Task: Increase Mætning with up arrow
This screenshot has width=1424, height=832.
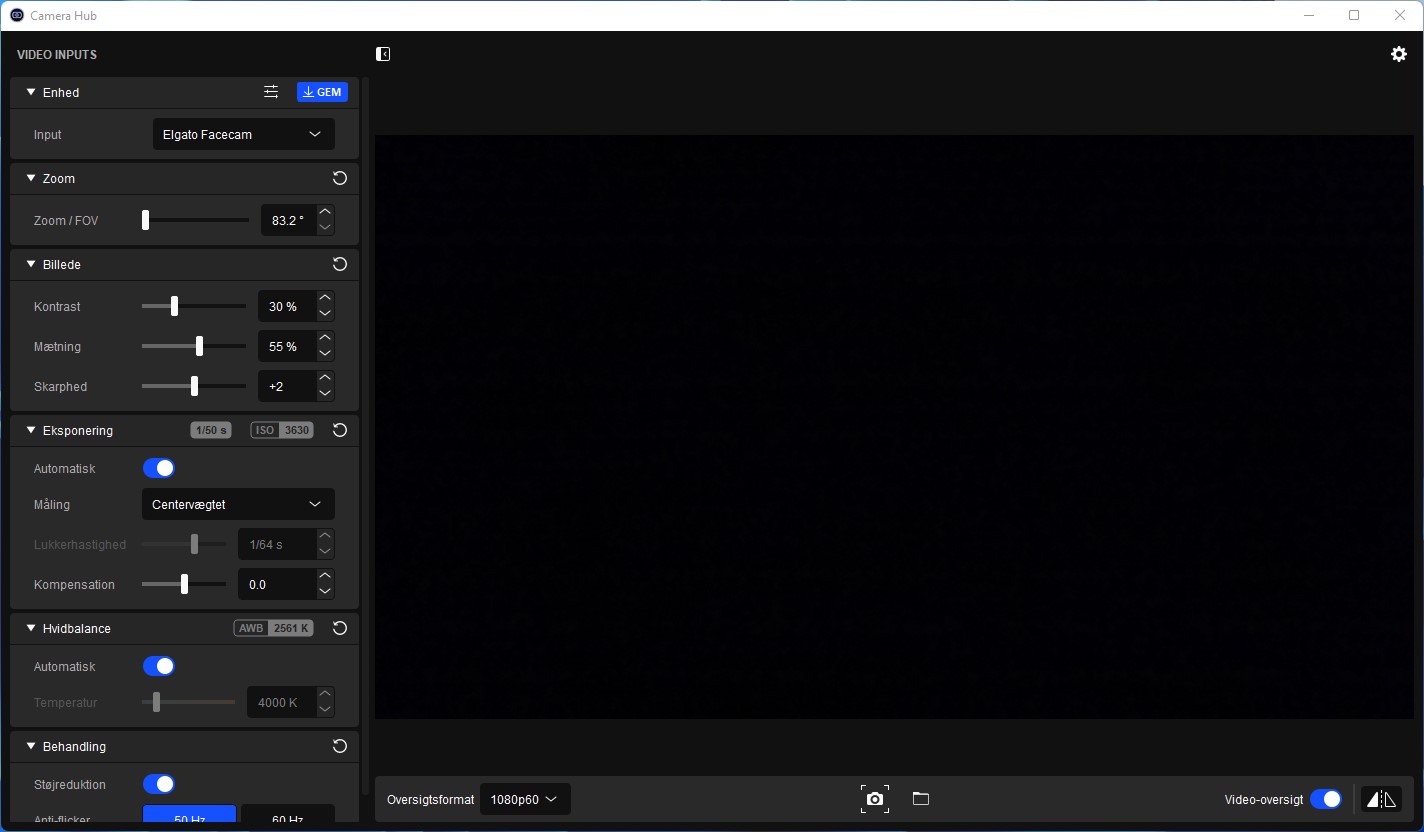Action: point(325,338)
